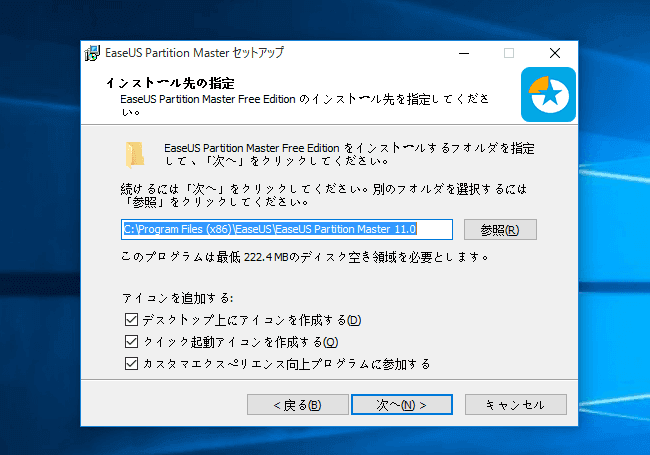This screenshot has height=455, width=650.
Task: Toggle デスクトップ上にアイコンを作成する checkbox
Action: pos(131,319)
